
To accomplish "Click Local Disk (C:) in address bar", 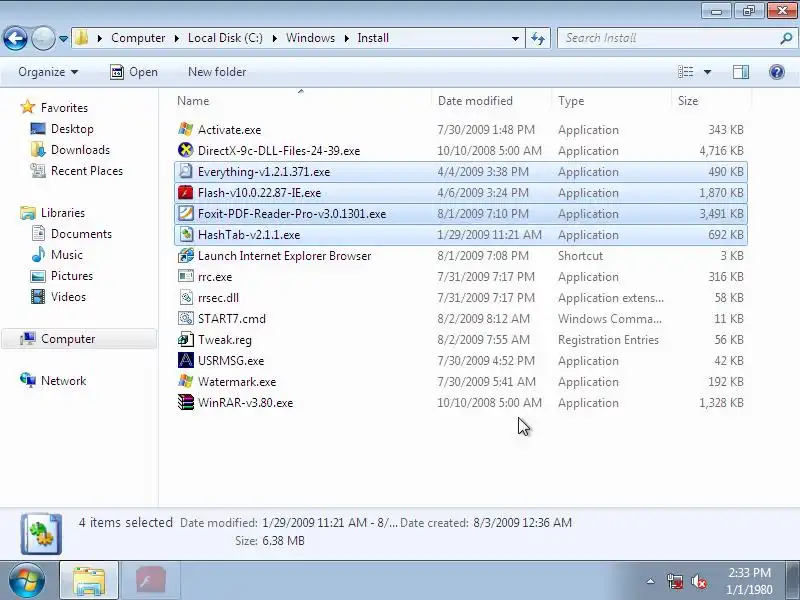I will 225,38.
